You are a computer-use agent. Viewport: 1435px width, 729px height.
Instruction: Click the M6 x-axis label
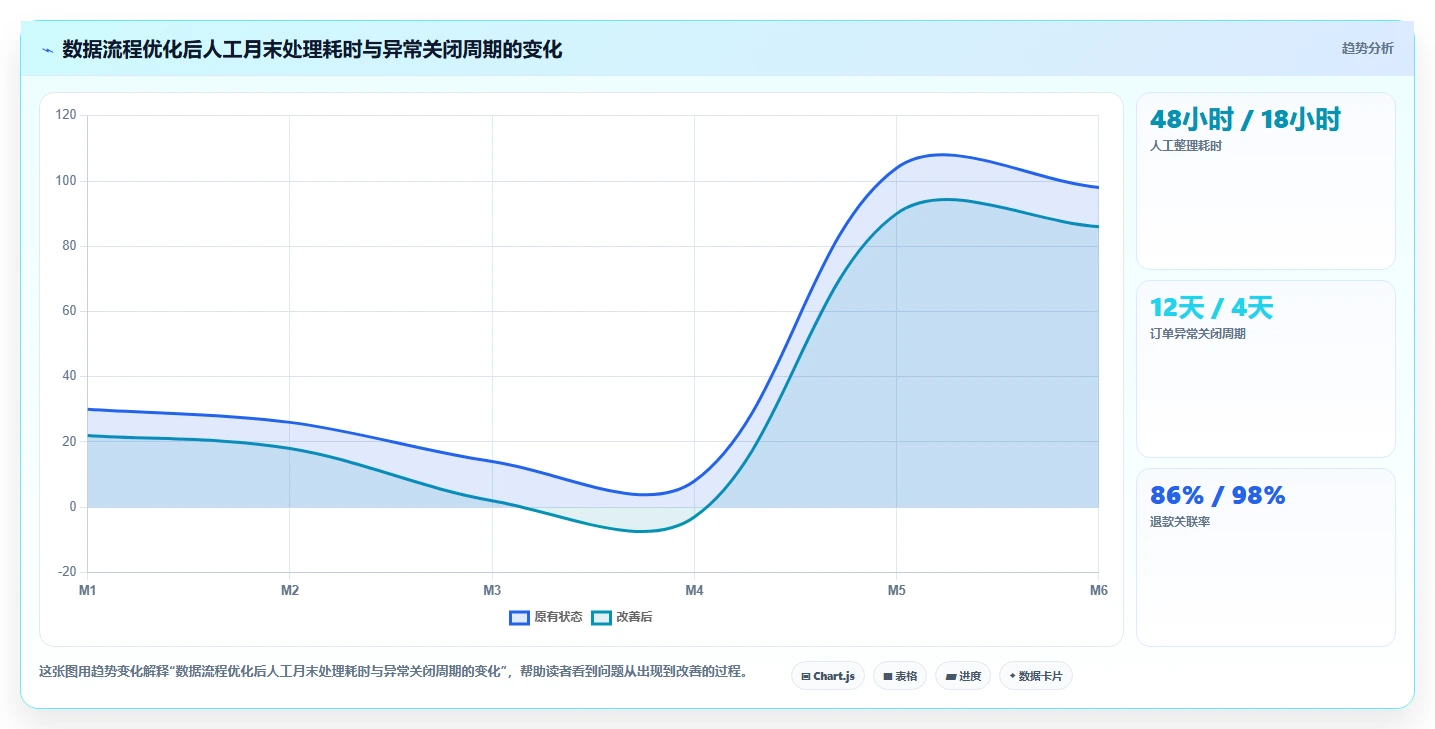[x=1098, y=591]
